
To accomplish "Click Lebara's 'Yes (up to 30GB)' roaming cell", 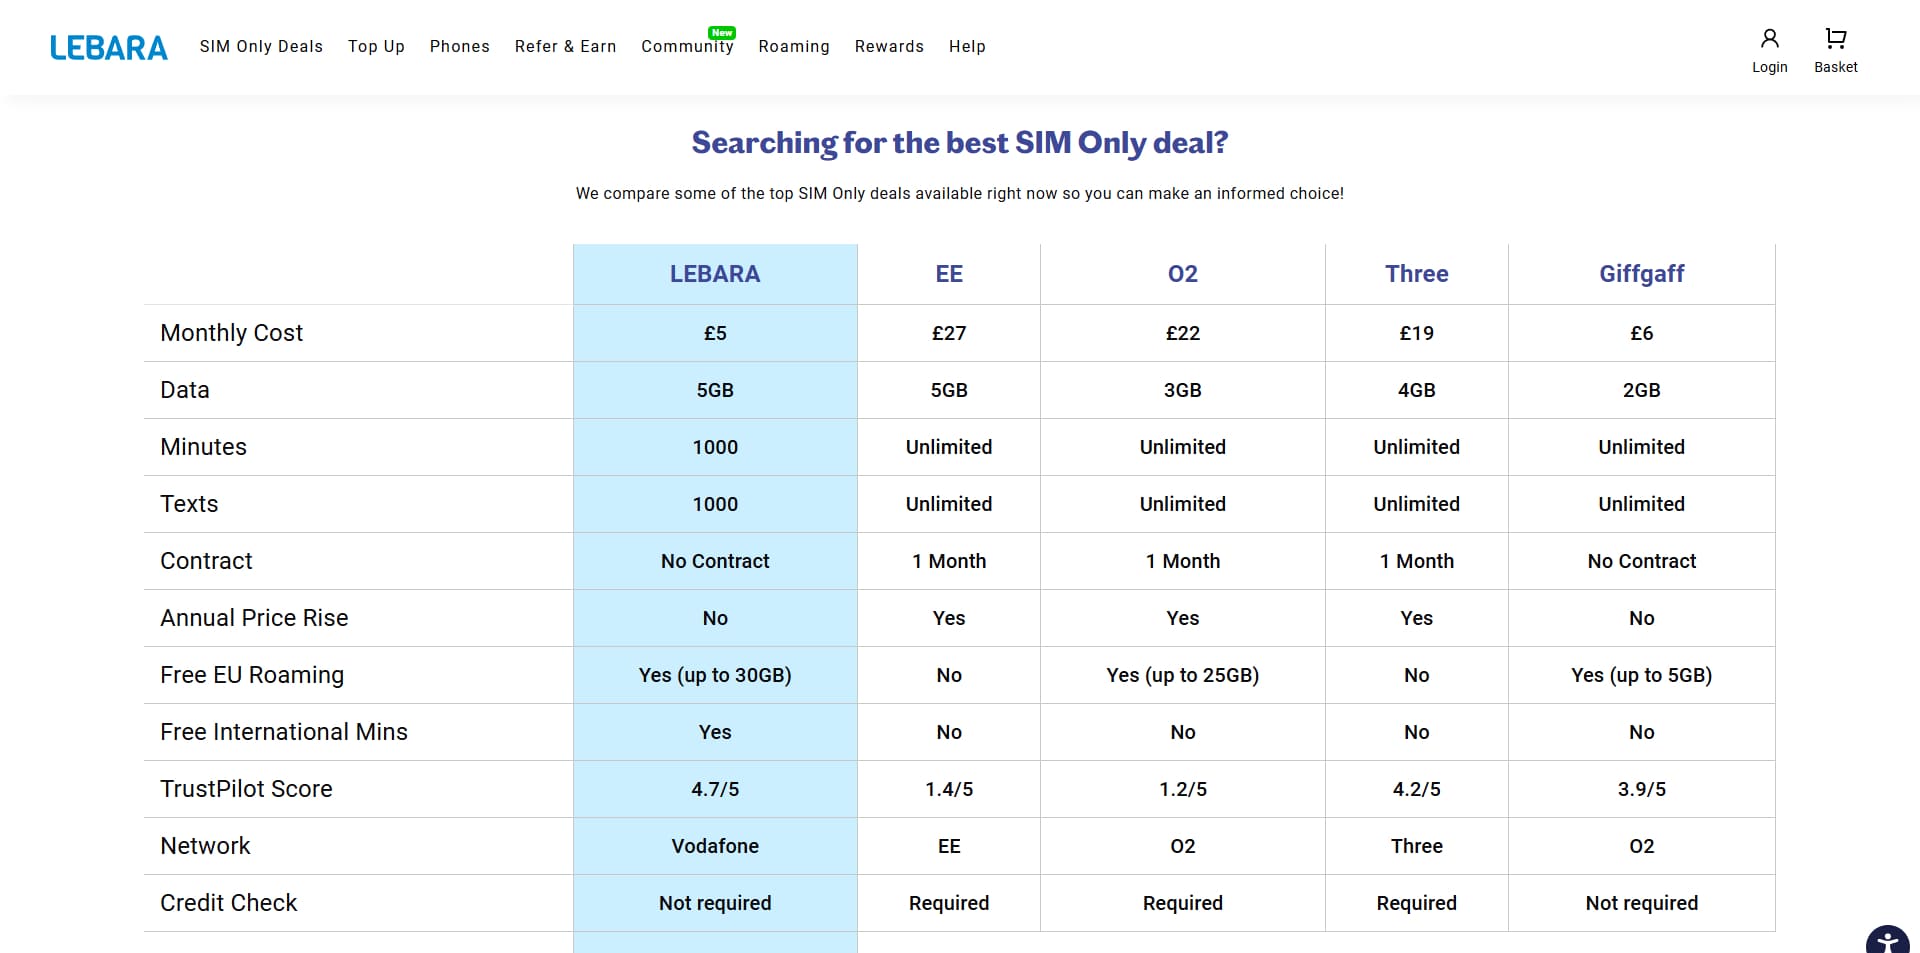I will (715, 675).
